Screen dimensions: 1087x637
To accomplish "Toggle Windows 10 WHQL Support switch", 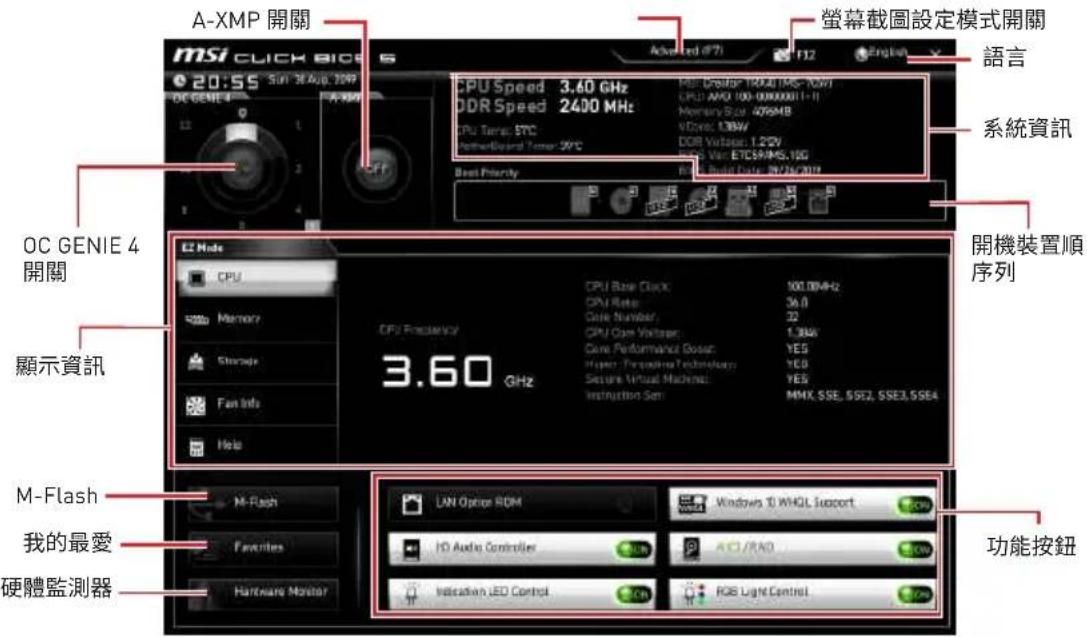I will (915, 505).
